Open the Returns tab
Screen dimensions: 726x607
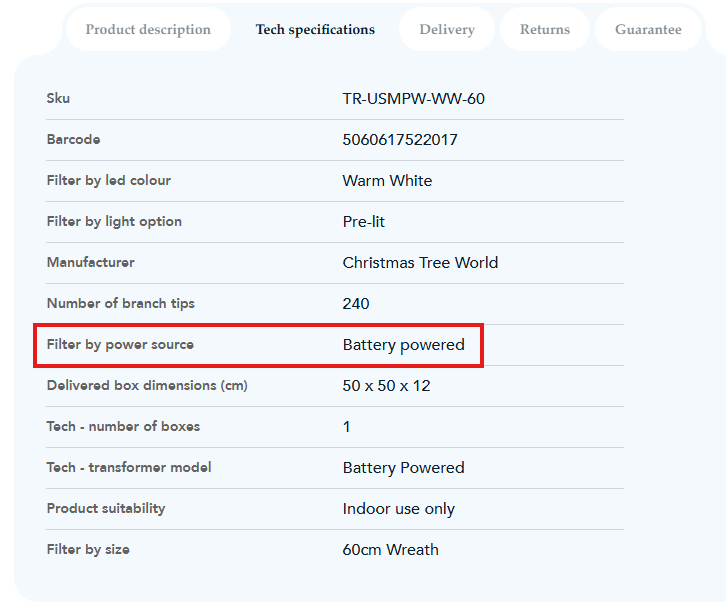[545, 29]
